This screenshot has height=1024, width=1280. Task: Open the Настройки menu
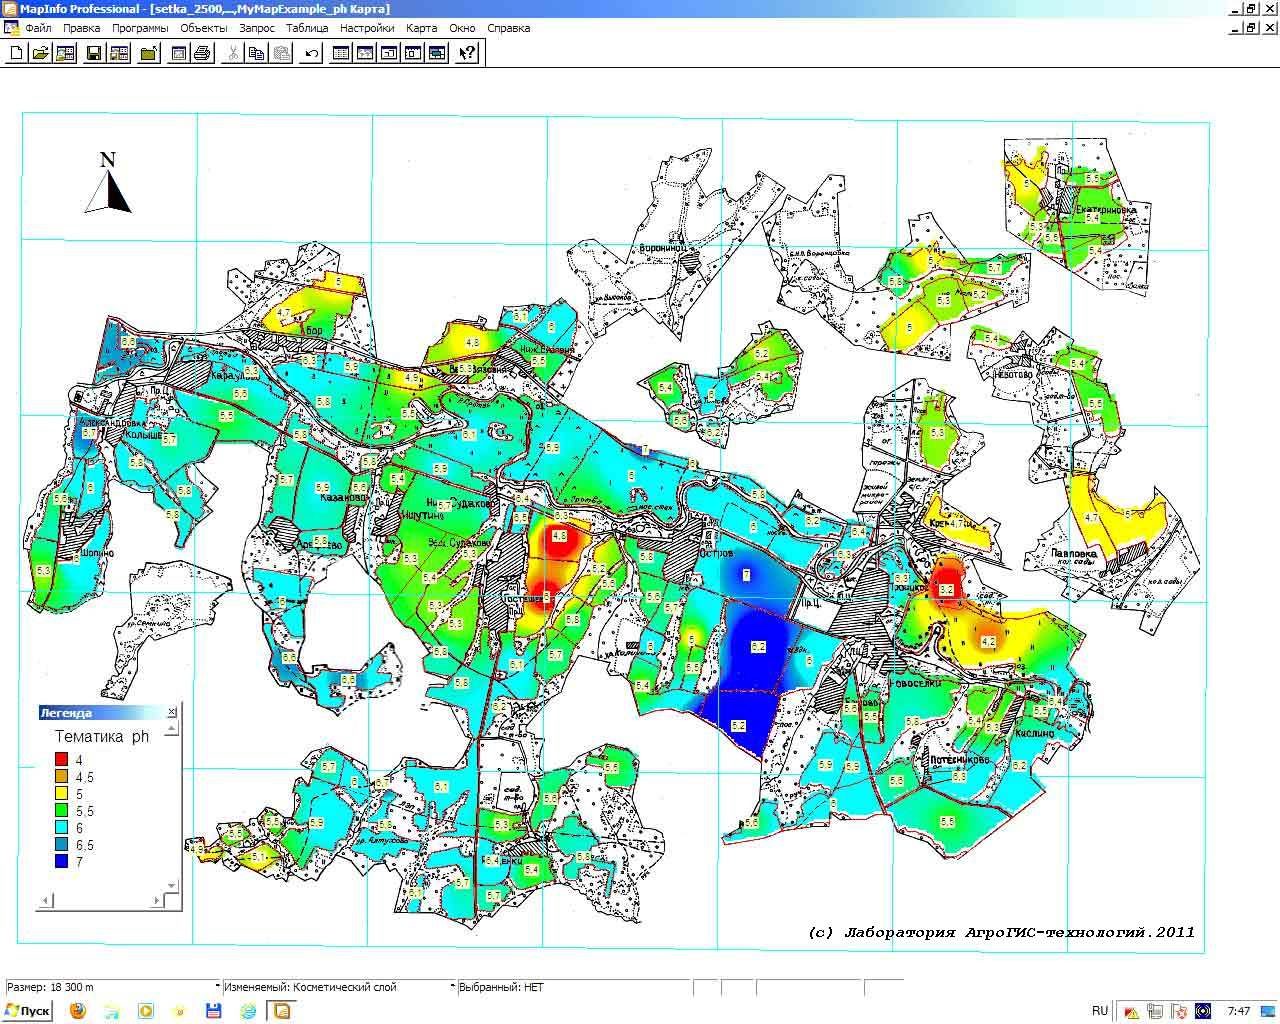click(x=367, y=28)
